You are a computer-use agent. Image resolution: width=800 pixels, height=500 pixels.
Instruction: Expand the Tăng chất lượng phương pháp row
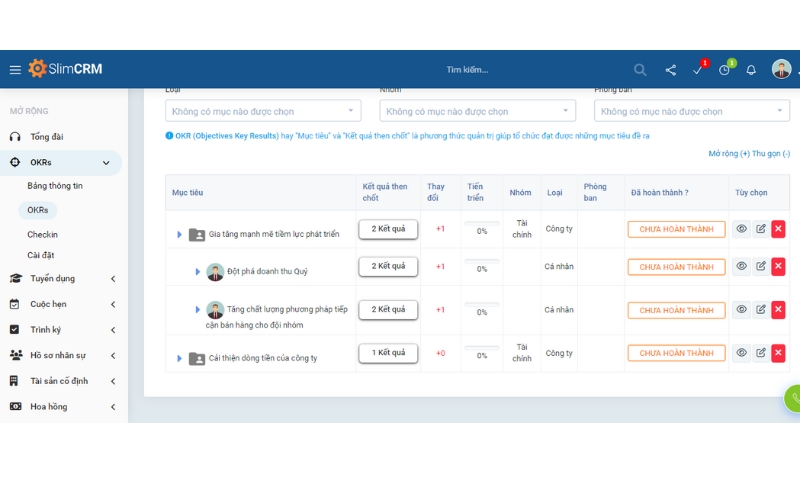[x=197, y=309]
